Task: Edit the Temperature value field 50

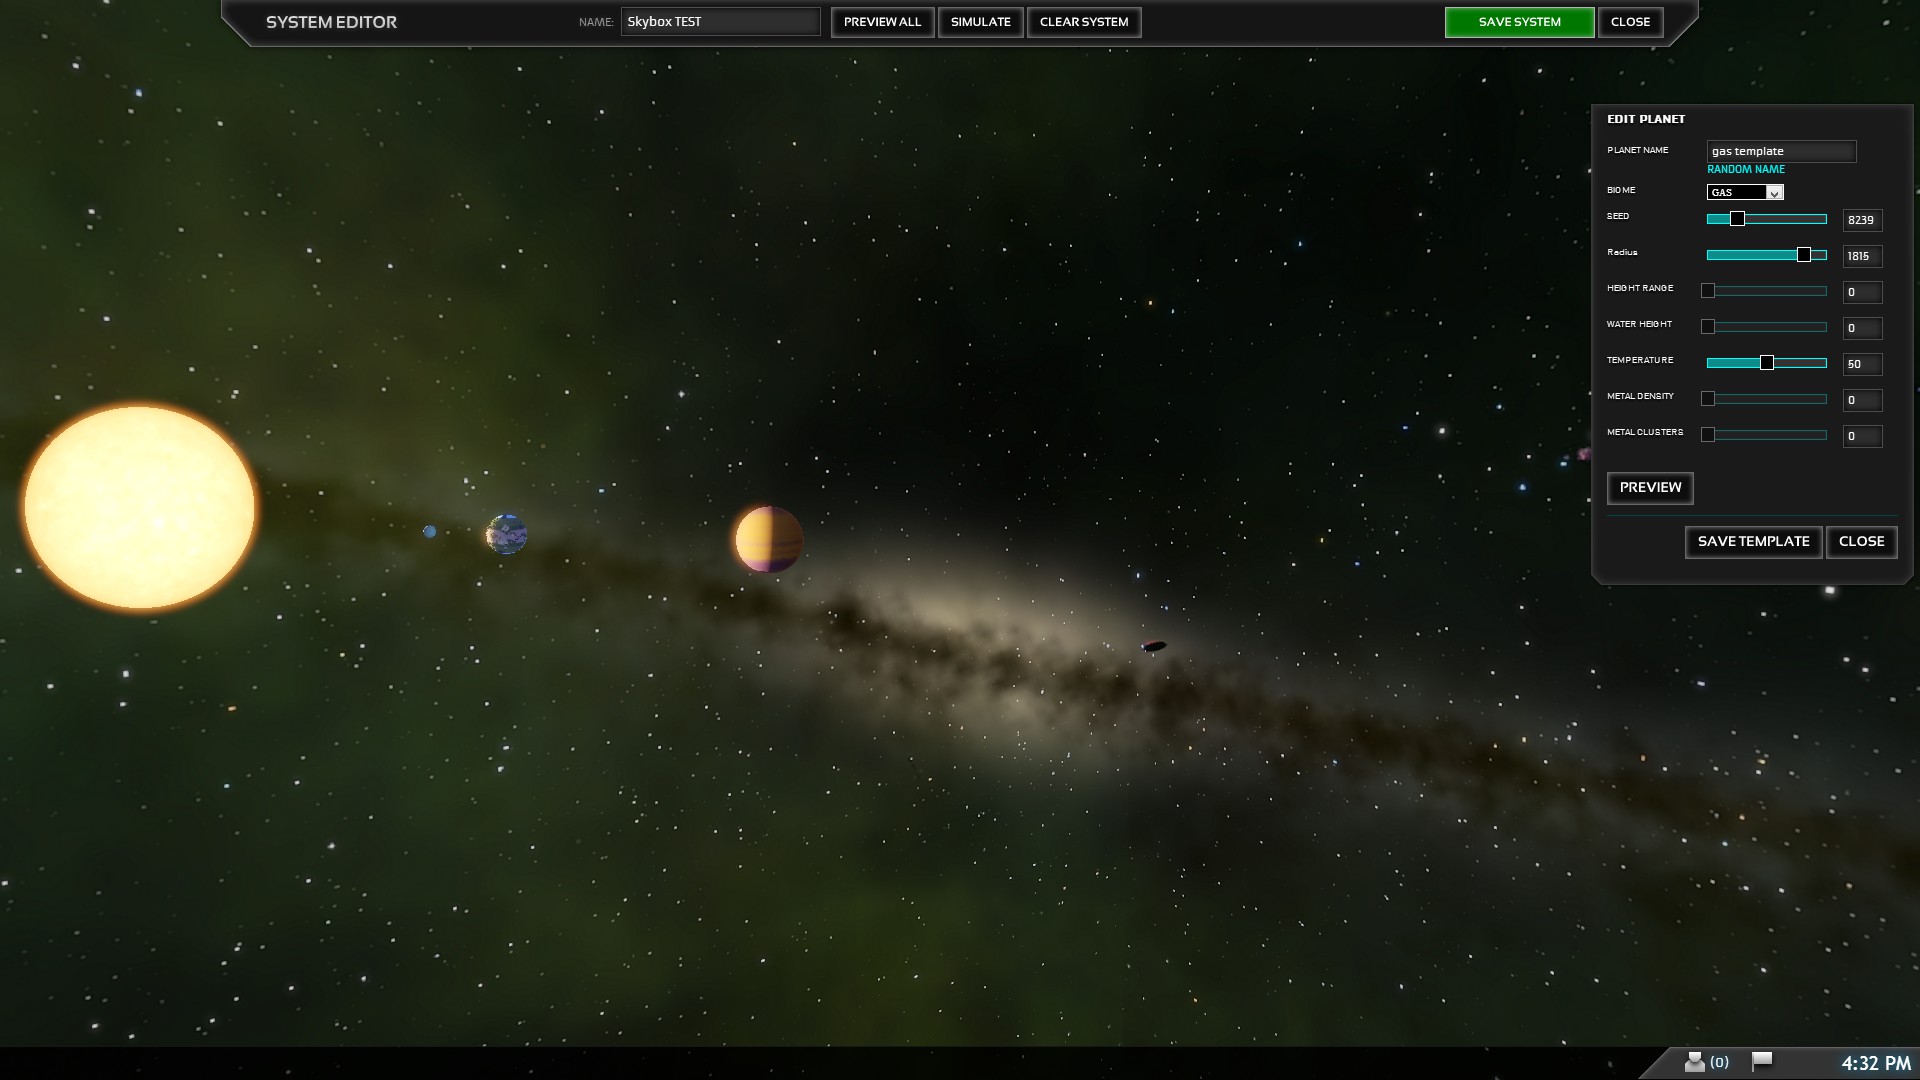Action: coord(1862,364)
